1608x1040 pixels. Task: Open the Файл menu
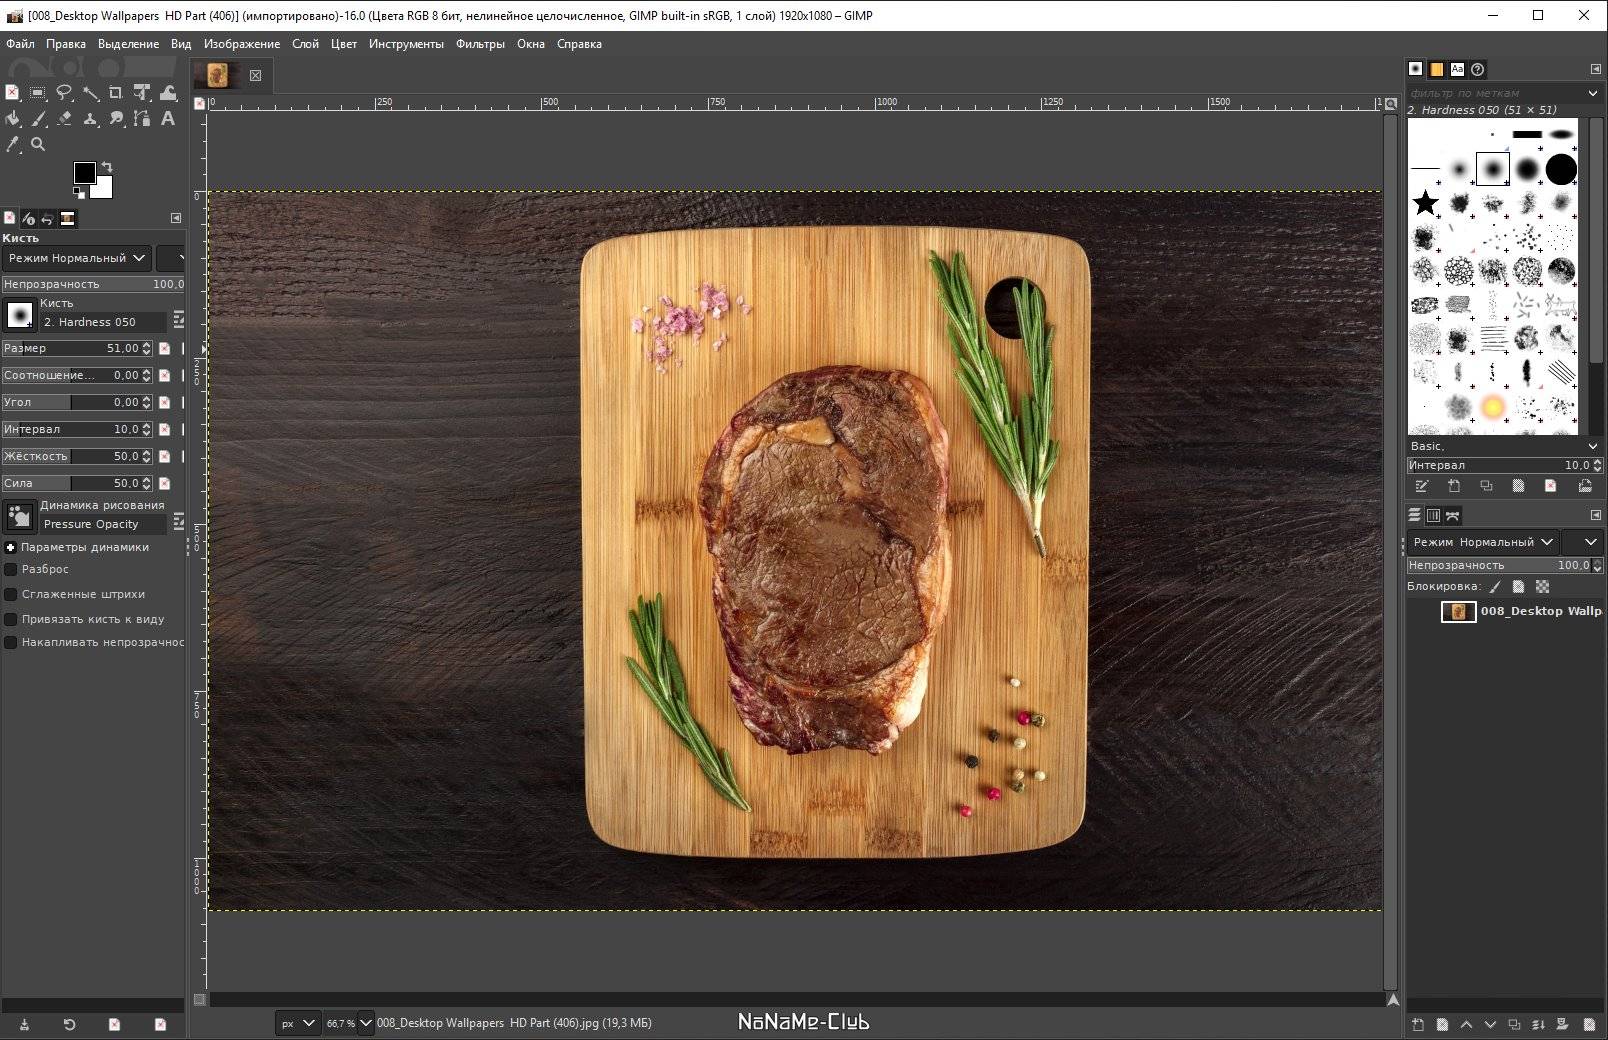click(x=20, y=44)
